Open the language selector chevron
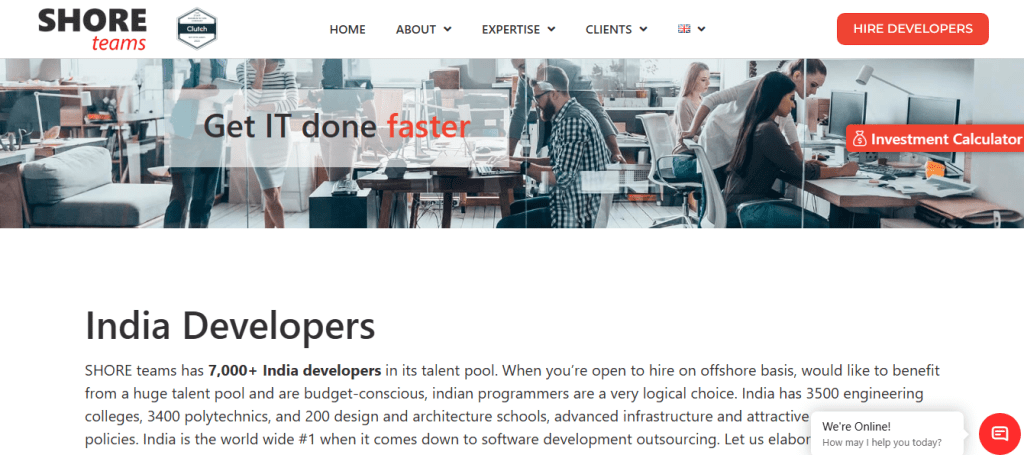The image size is (1024, 455). click(x=701, y=29)
